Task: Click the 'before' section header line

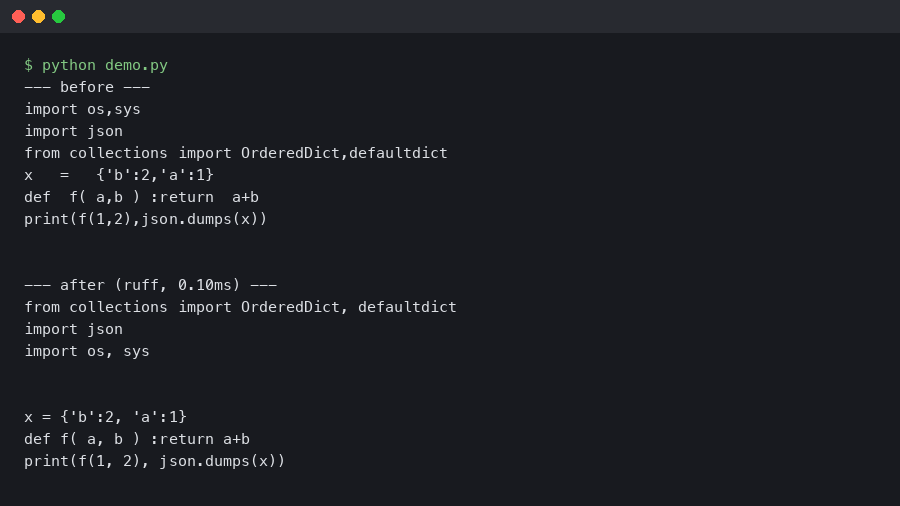Action: [87, 87]
